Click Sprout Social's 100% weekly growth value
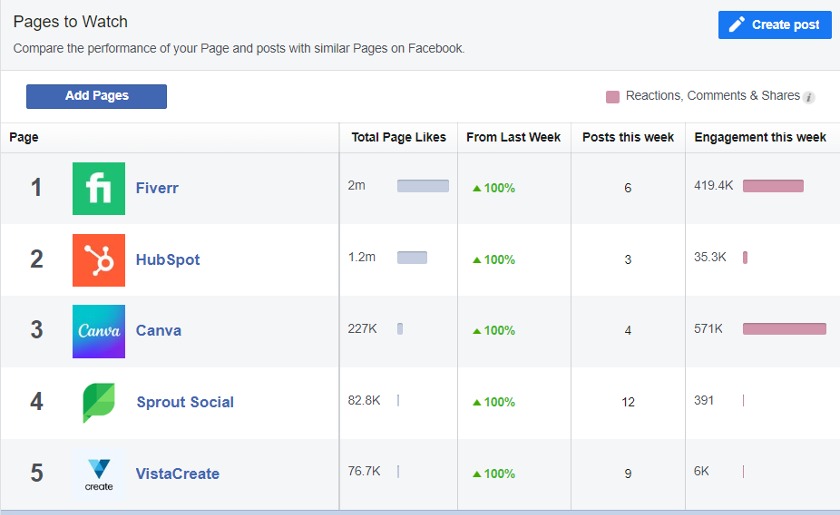 pos(499,402)
